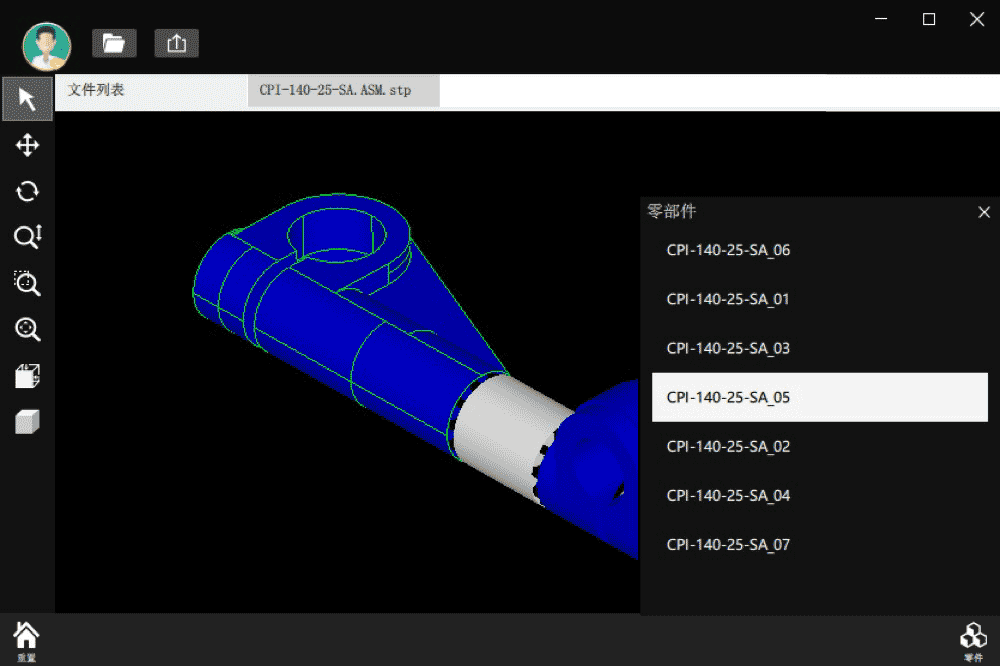The height and width of the screenshot is (666, 1000).
Task: Maximize the application window
Action: (x=929, y=19)
